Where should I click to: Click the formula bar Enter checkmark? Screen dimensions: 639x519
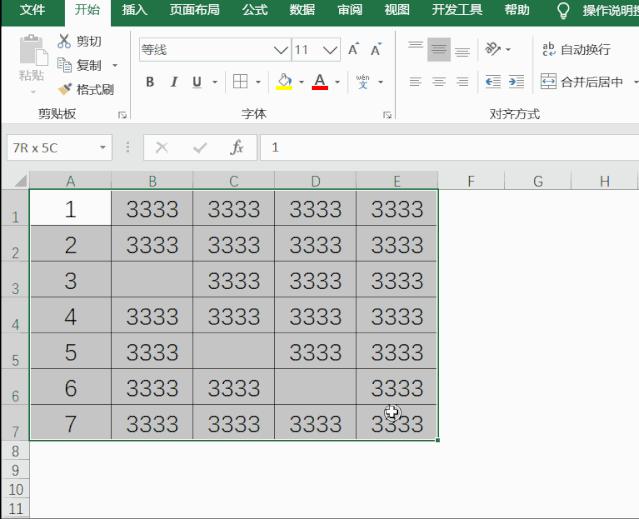pos(200,147)
